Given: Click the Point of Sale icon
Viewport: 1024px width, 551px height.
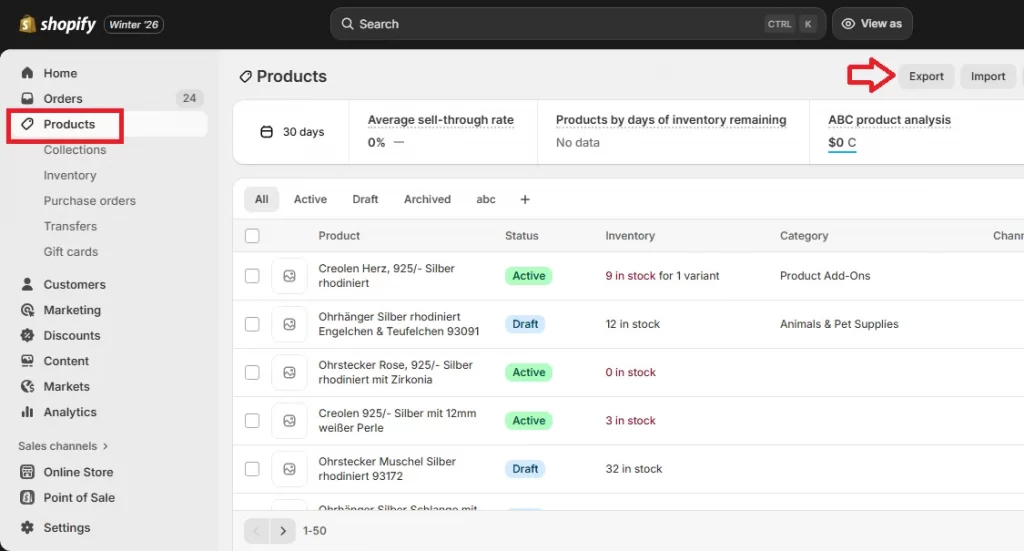Looking at the screenshot, I should pos(27,497).
